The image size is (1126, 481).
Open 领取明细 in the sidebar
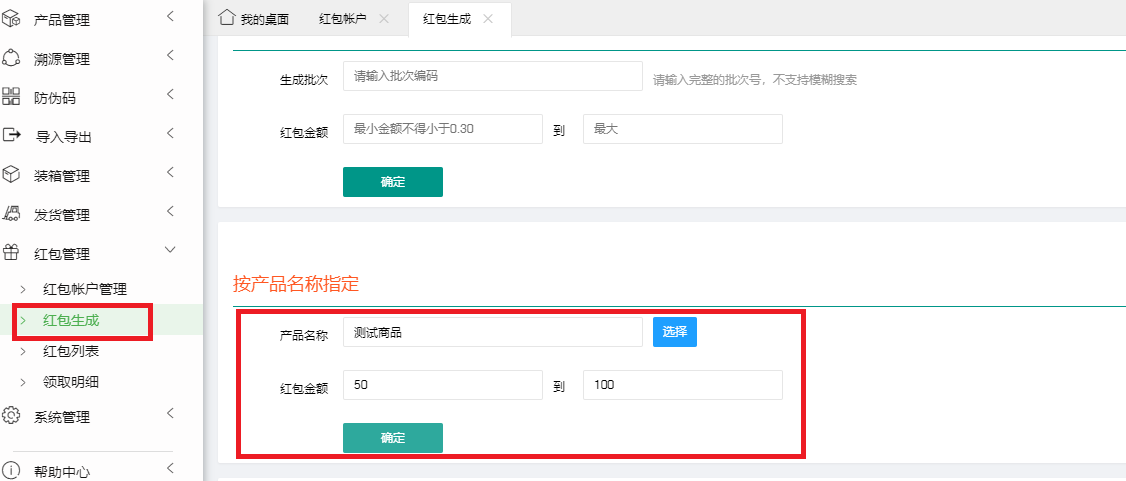click(x=71, y=381)
